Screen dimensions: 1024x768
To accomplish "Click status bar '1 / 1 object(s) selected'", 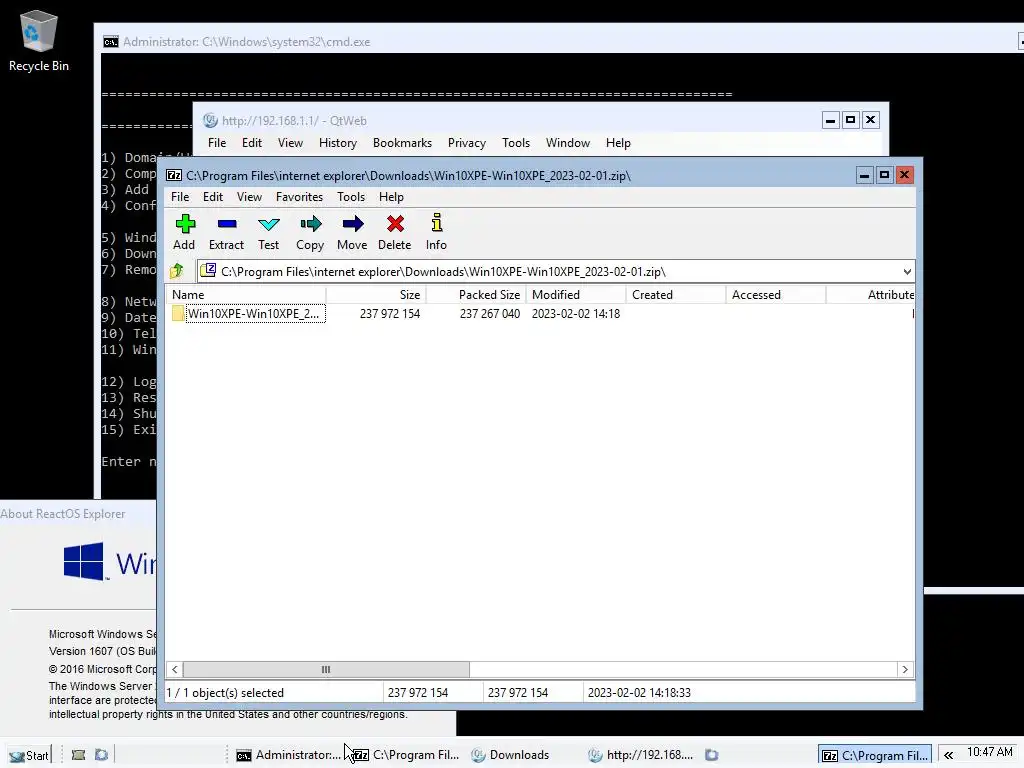I will [x=225, y=693].
